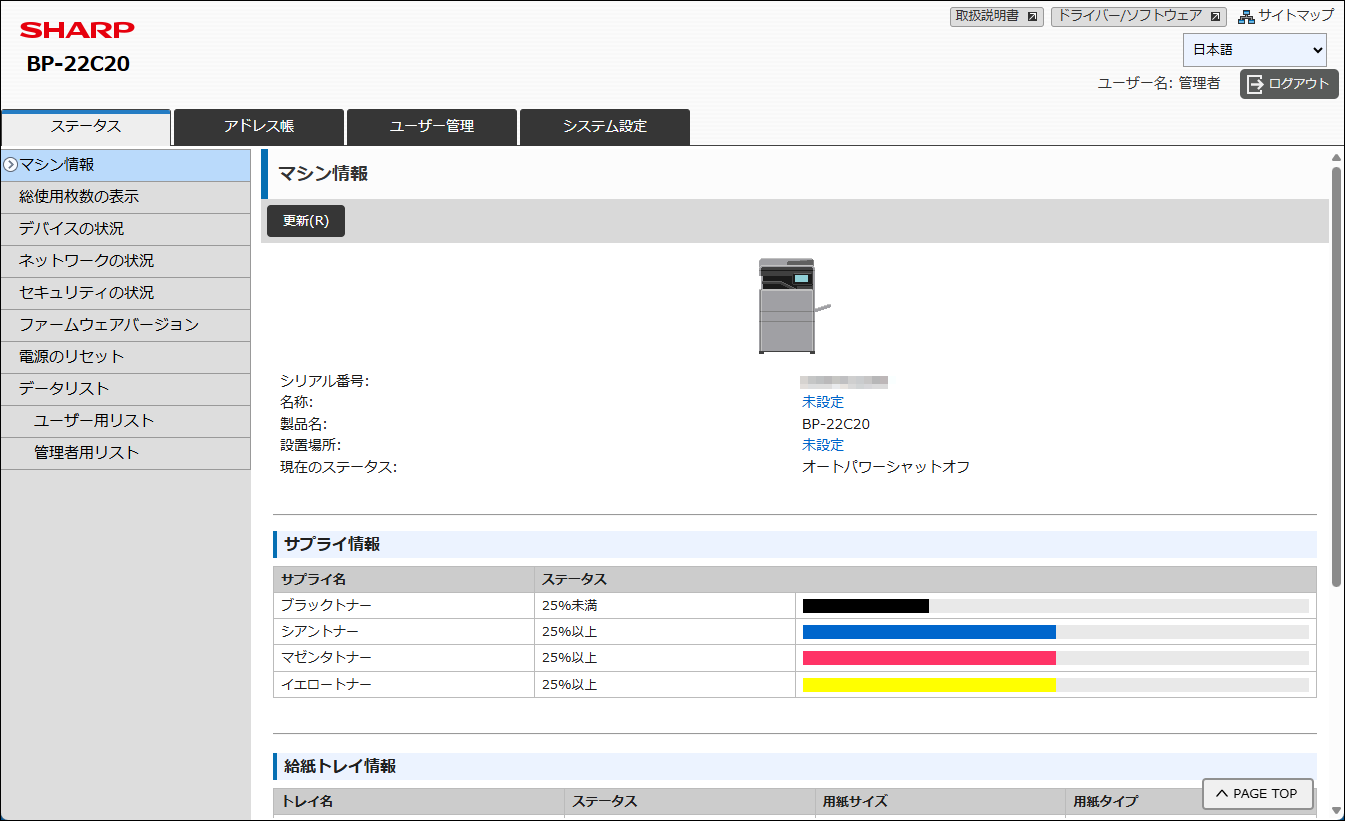Viewport: 1345px width, 821px height.
Task: Click the logout arrow icon
Action: click(1255, 84)
